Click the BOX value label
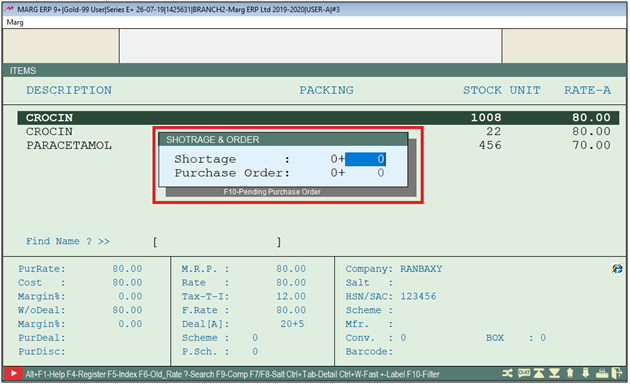This screenshot has height=384, width=630. [495, 338]
